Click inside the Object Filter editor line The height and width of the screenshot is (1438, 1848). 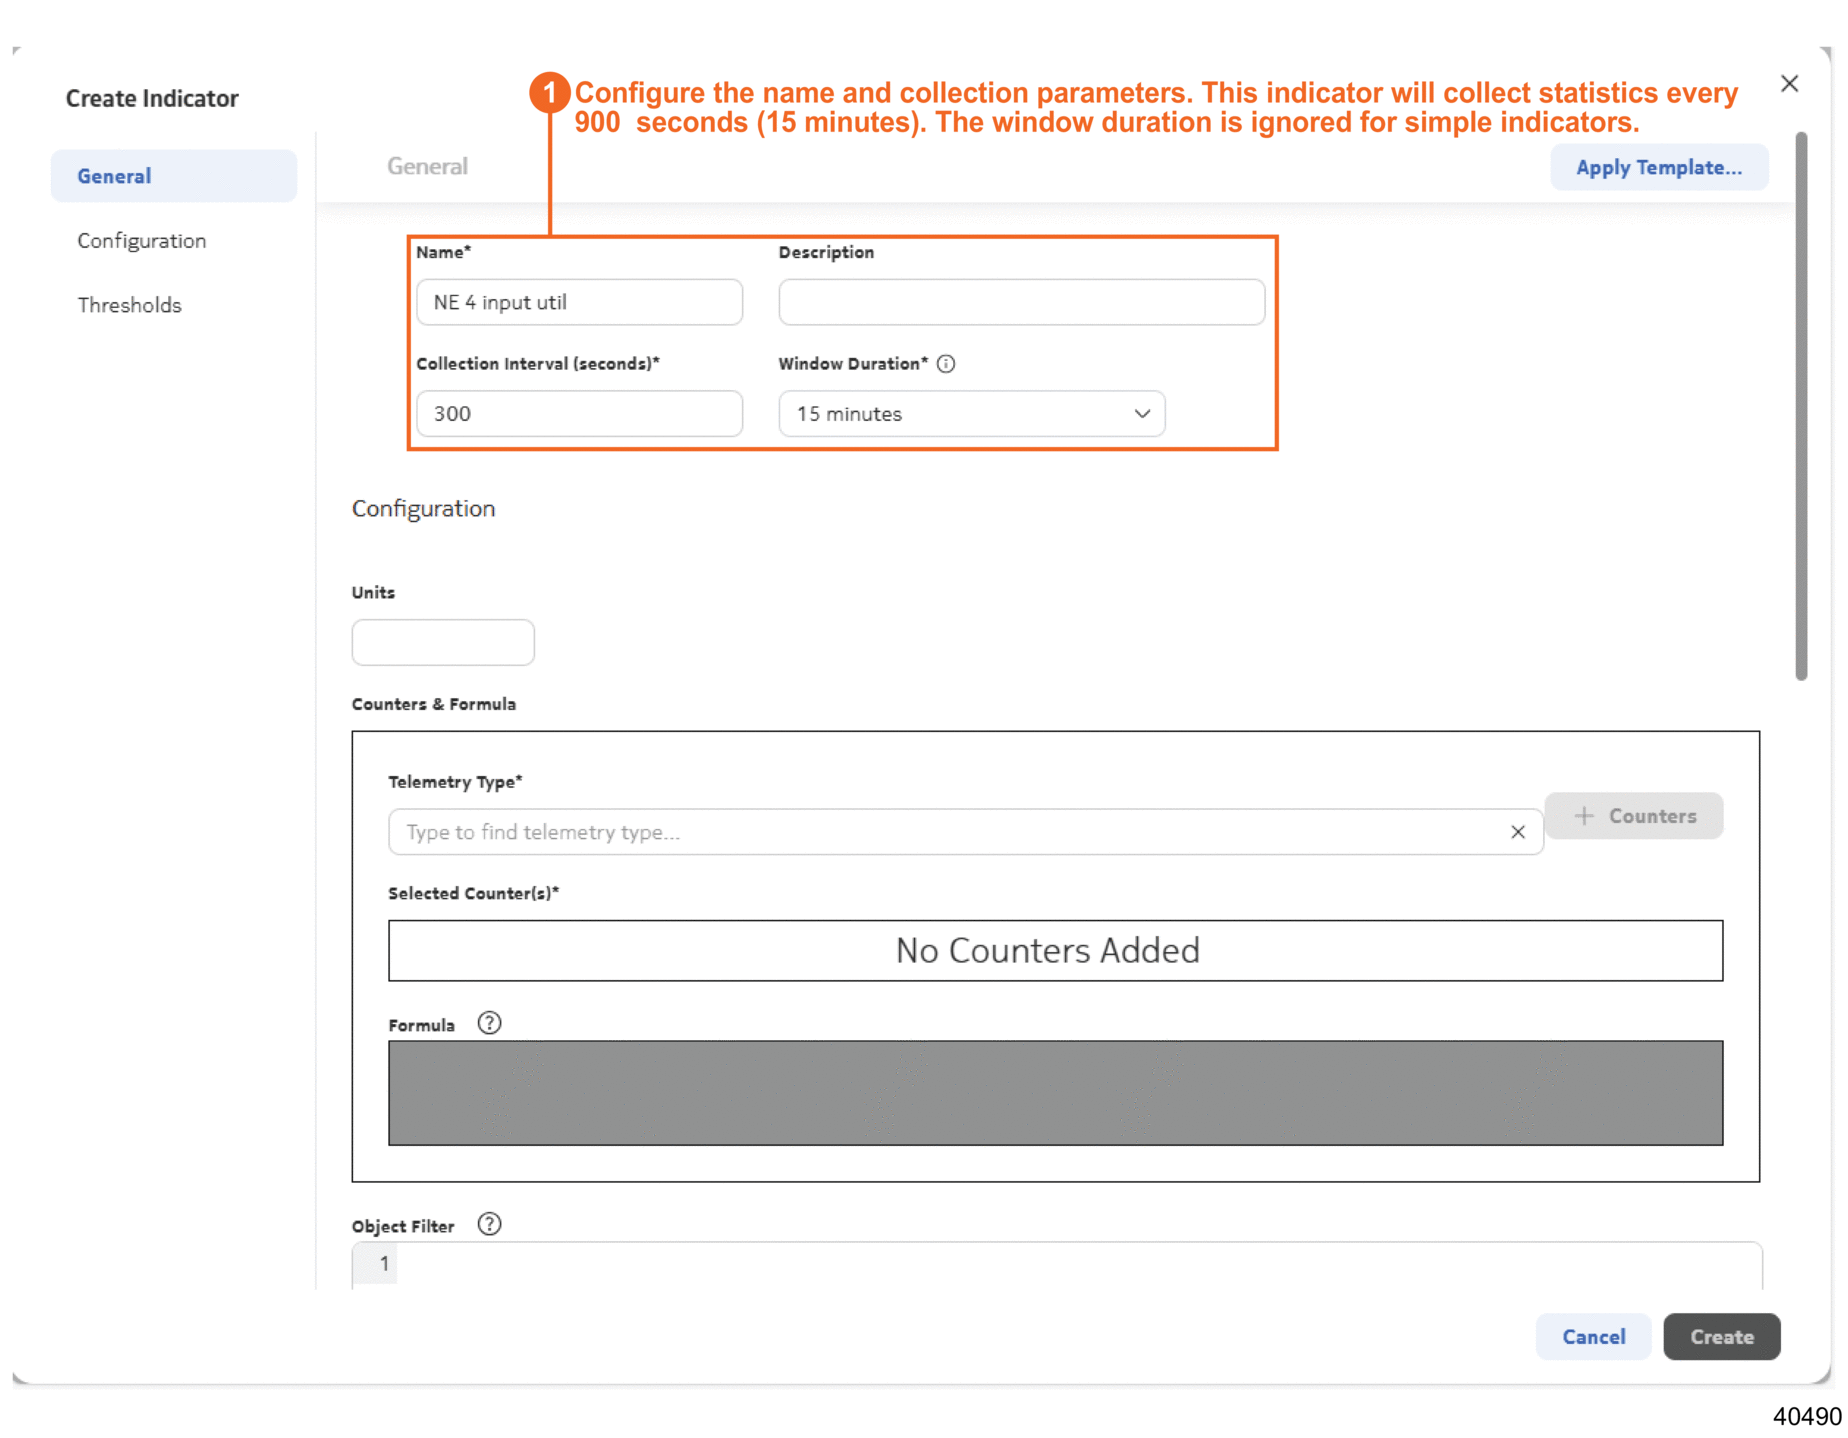click(x=1070, y=1264)
